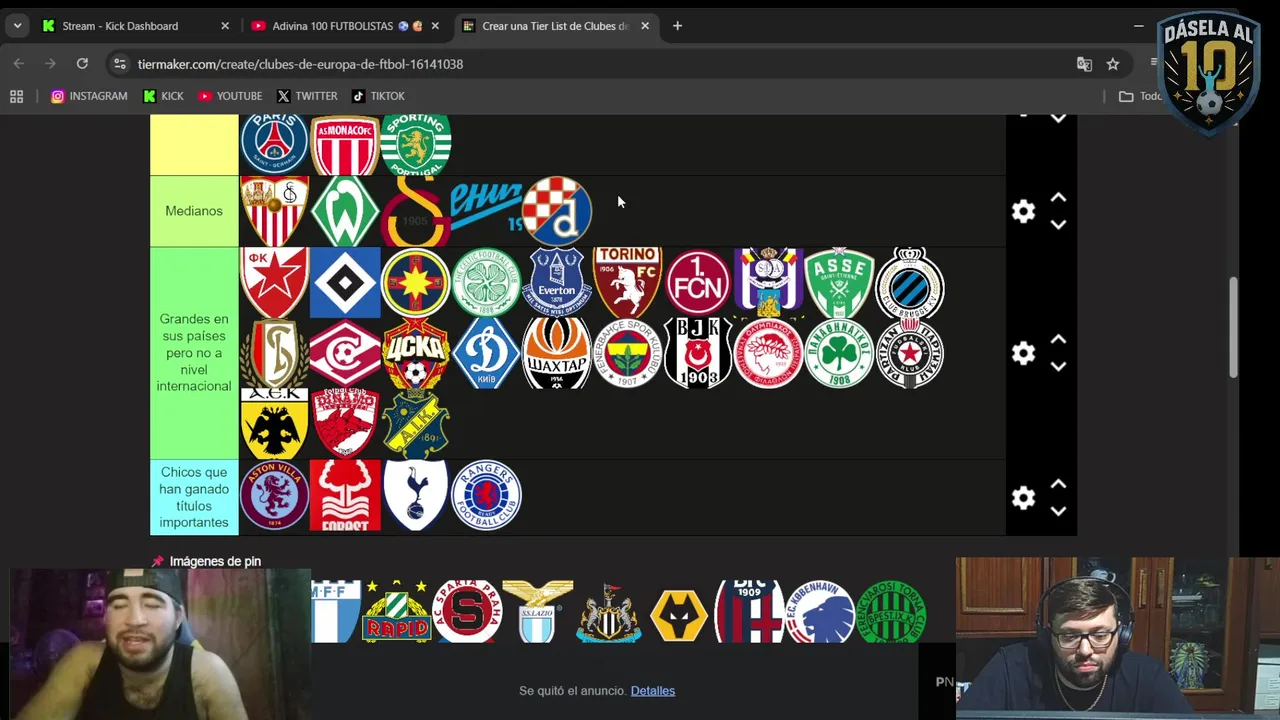Click the Celtic FC logo
This screenshot has height=720, width=1280.
(486, 282)
